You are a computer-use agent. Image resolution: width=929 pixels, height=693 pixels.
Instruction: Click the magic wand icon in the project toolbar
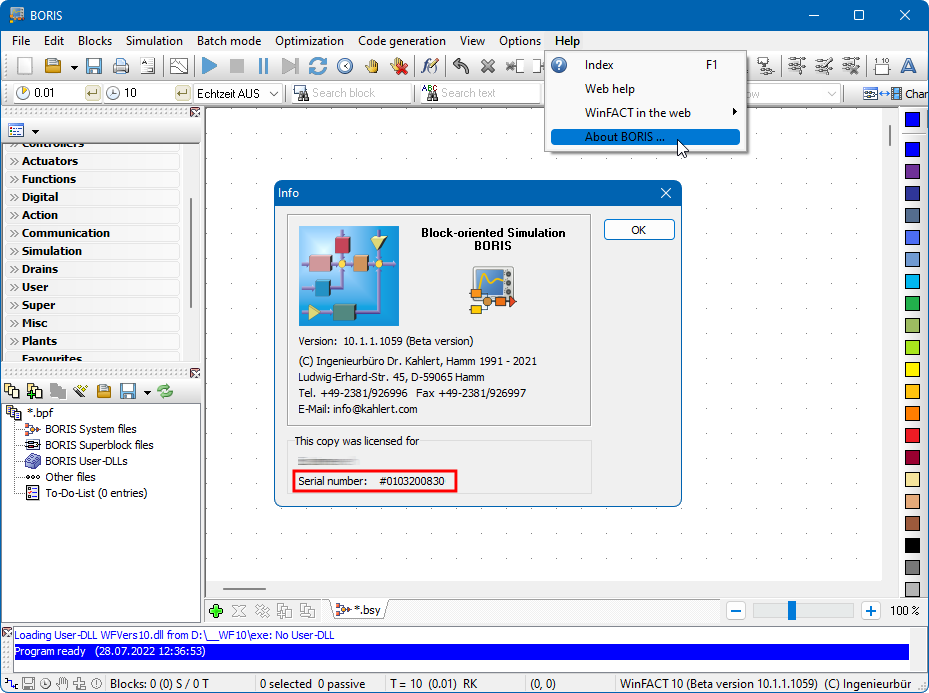tap(80, 391)
